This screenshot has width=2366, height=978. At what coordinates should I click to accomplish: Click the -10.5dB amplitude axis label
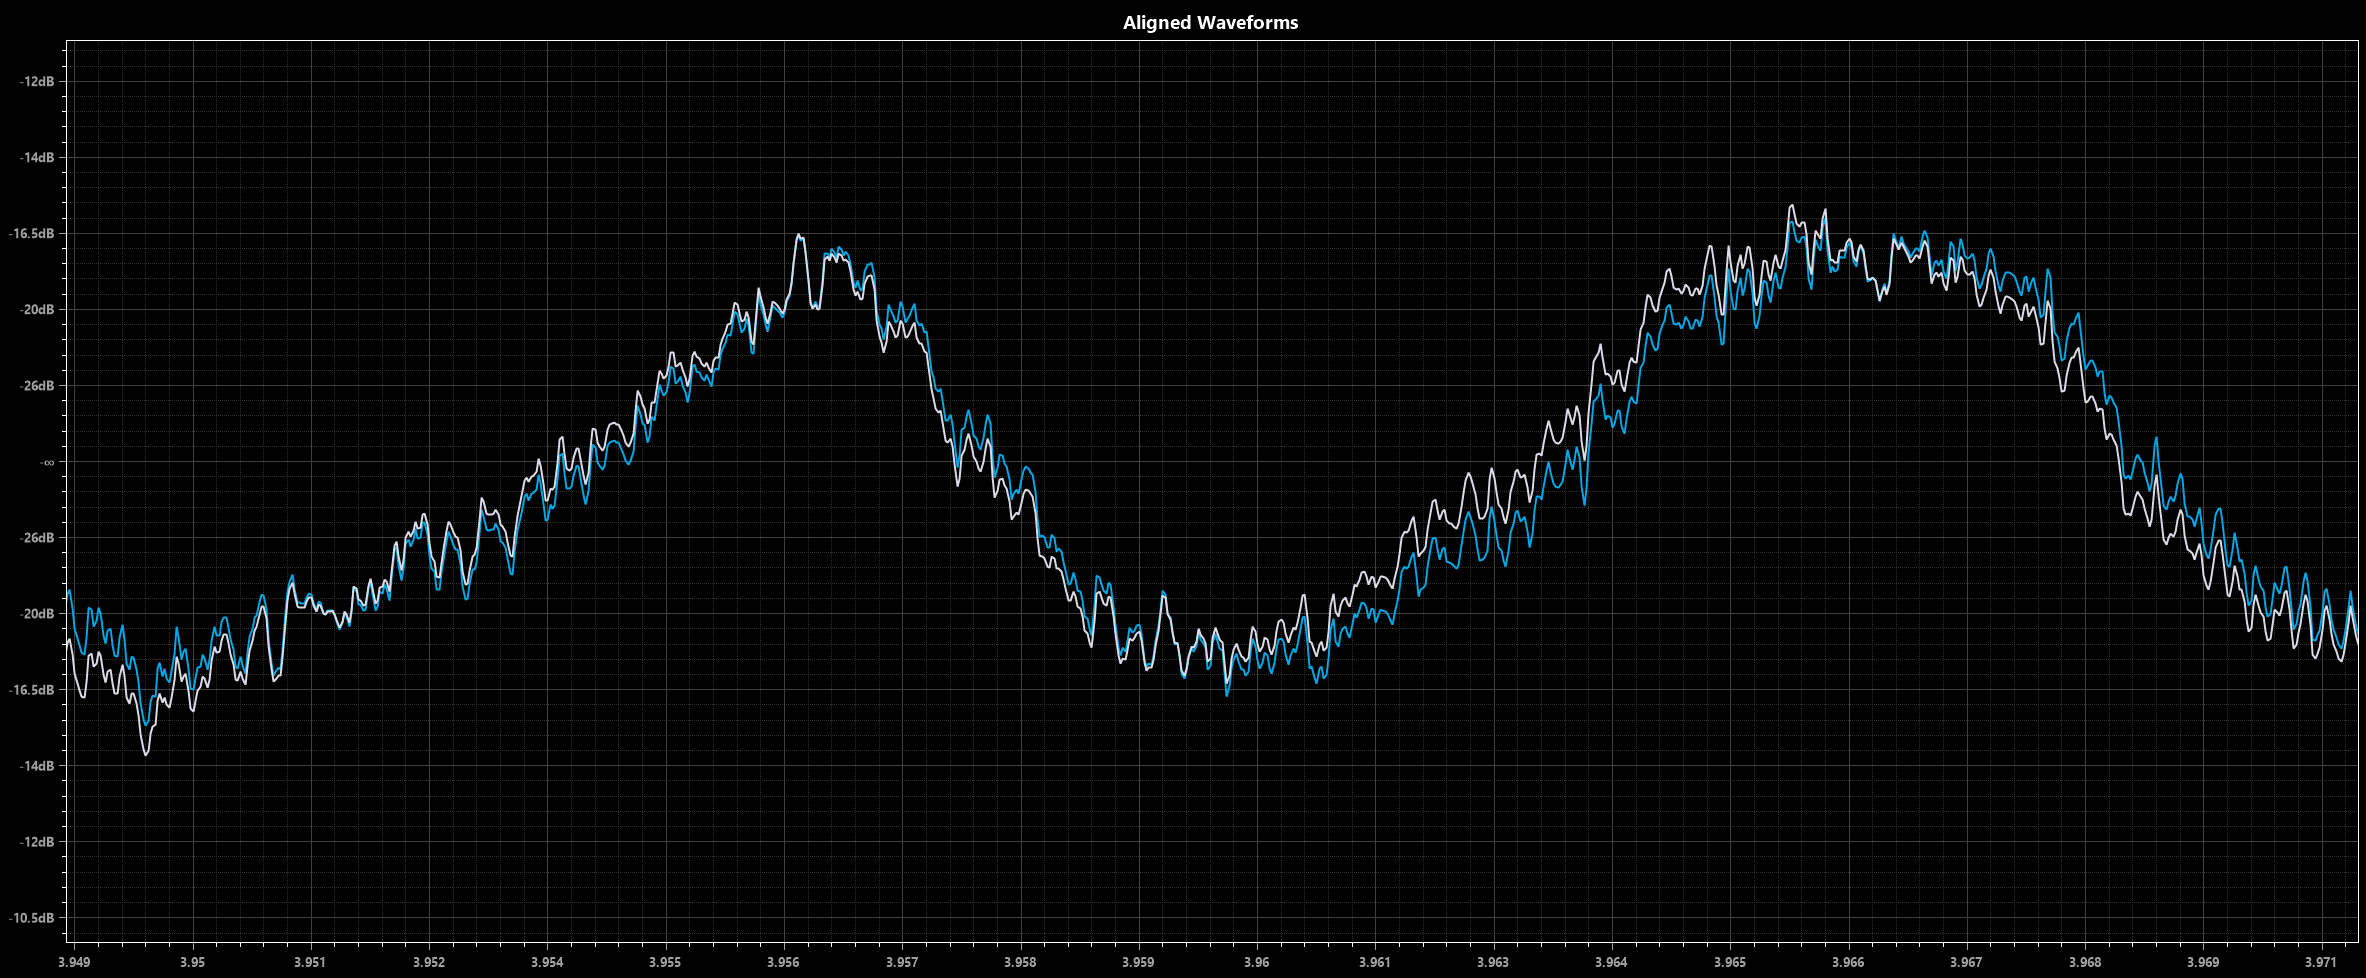tap(32, 918)
